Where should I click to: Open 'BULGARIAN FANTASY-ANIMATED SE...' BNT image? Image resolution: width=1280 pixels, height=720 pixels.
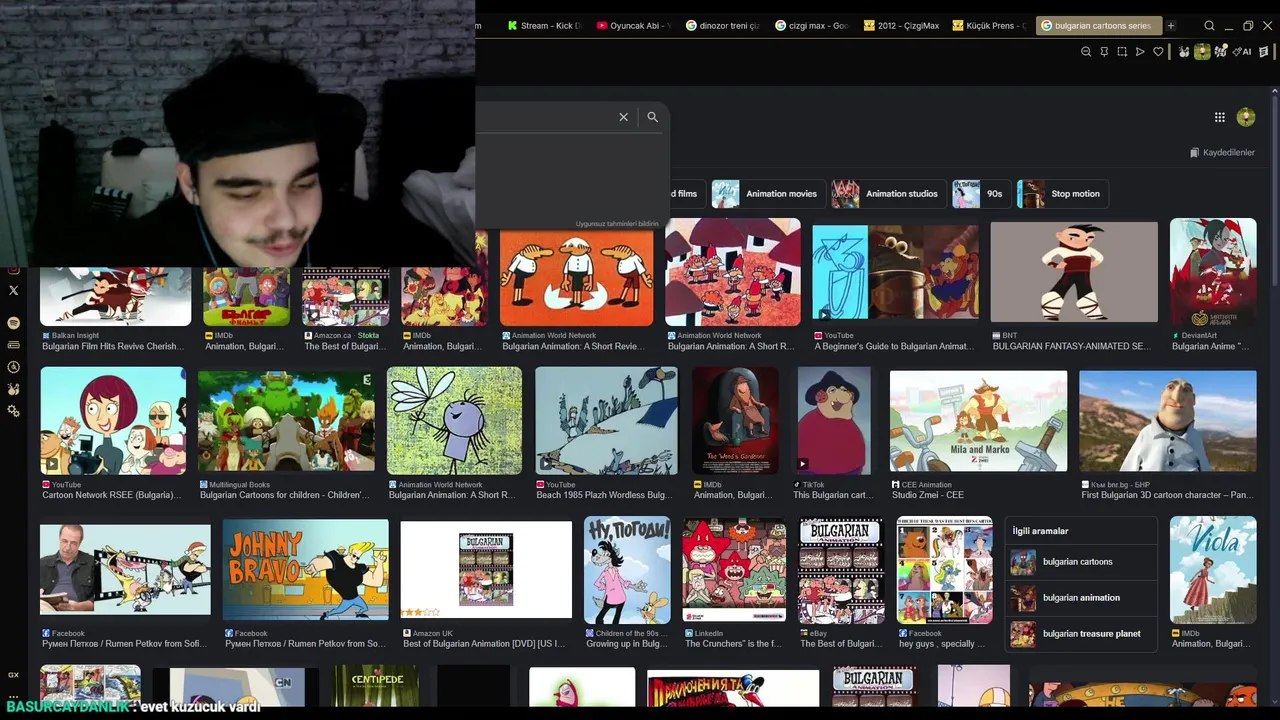click(x=1074, y=272)
